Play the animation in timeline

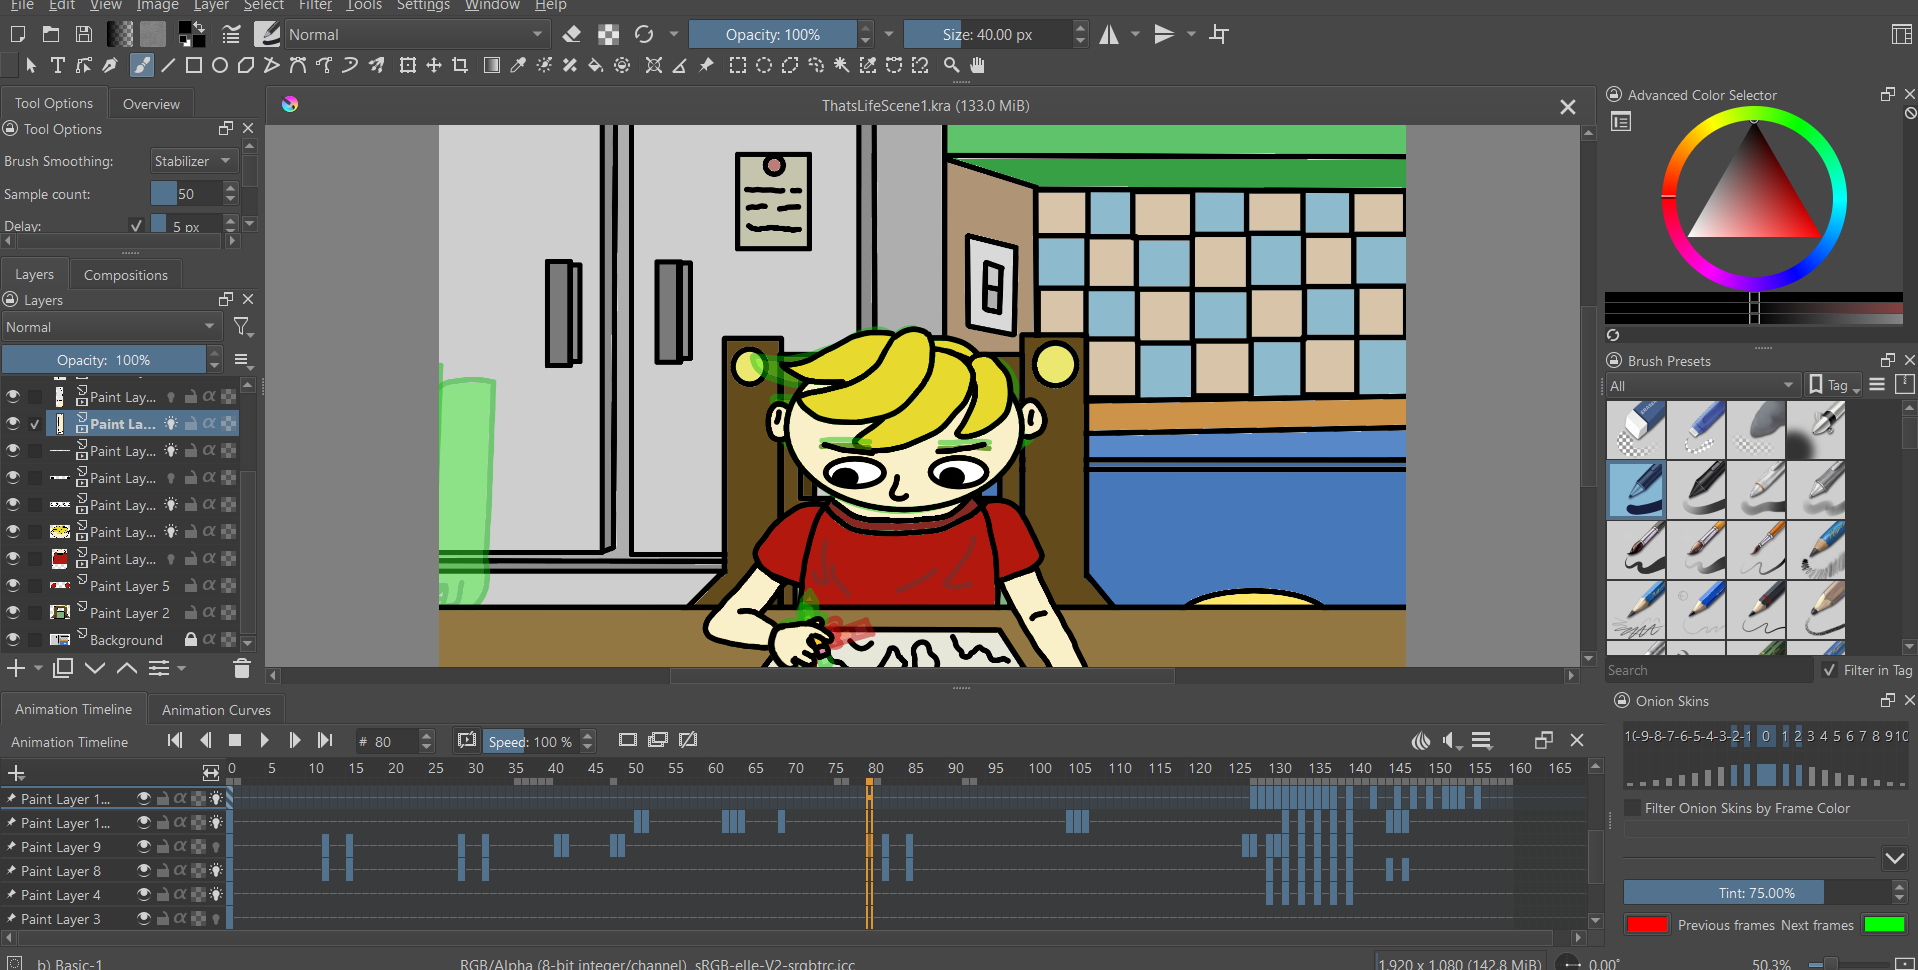click(x=264, y=741)
